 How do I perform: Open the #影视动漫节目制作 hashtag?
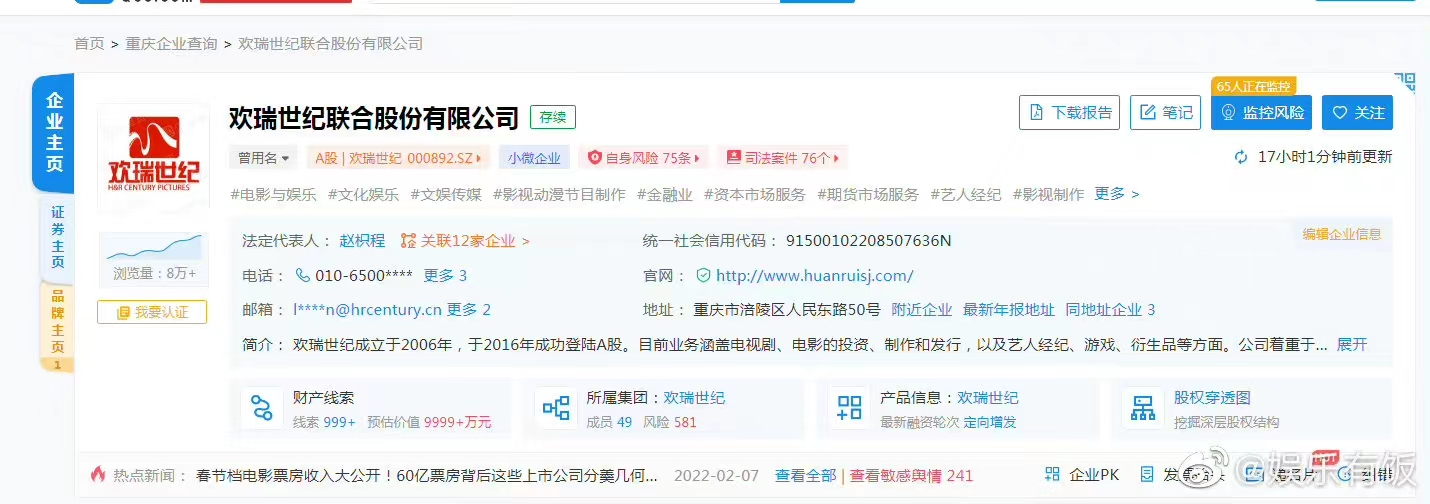click(x=559, y=194)
